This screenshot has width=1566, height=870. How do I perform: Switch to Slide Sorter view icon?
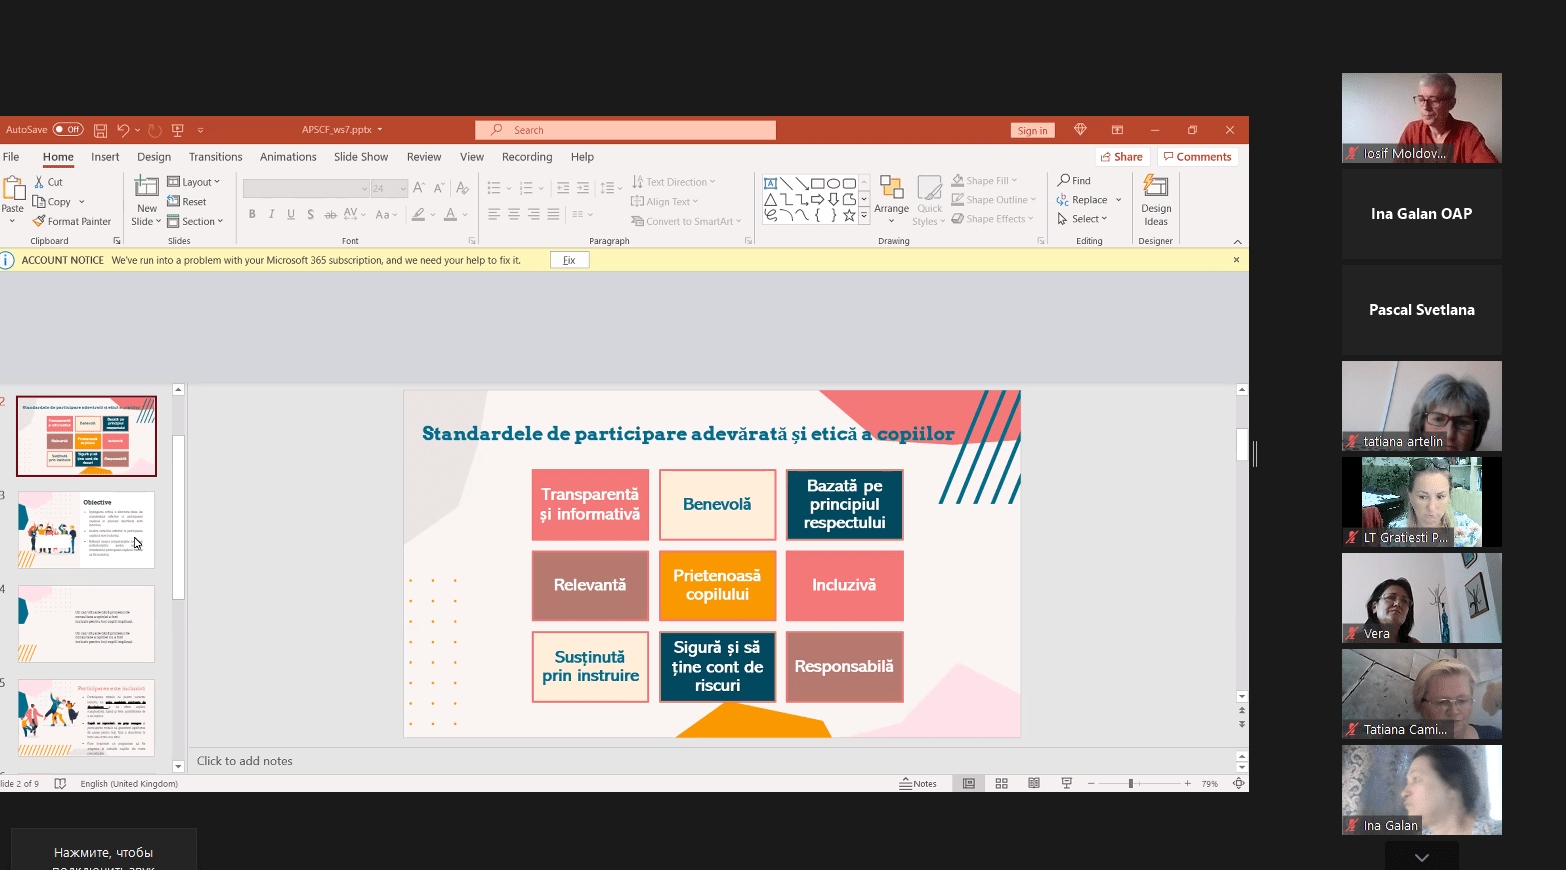click(x=1001, y=784)
